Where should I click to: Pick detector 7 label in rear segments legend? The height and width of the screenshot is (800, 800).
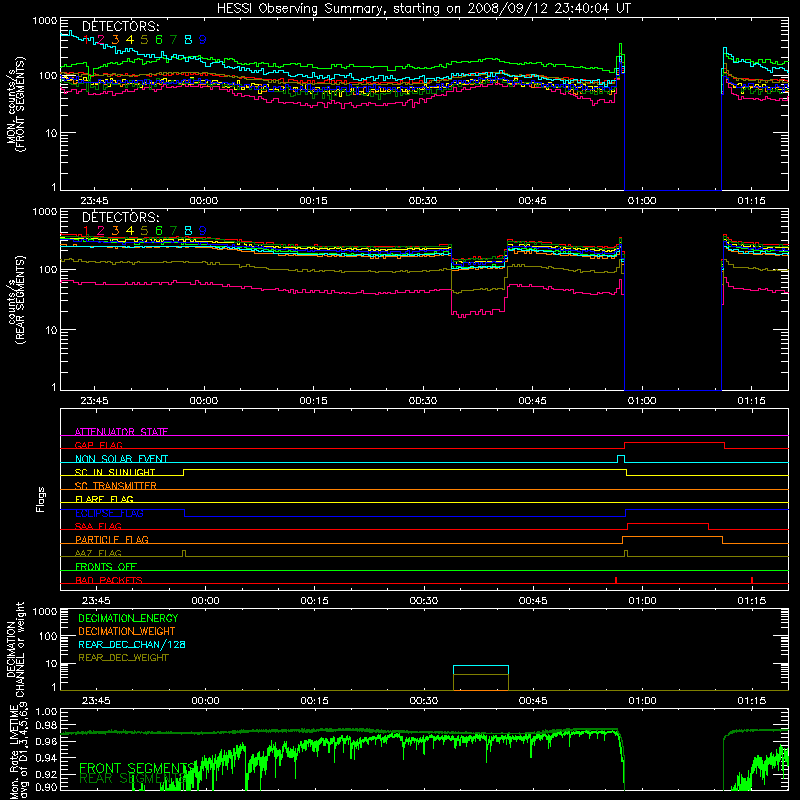(x=173, y=231)
